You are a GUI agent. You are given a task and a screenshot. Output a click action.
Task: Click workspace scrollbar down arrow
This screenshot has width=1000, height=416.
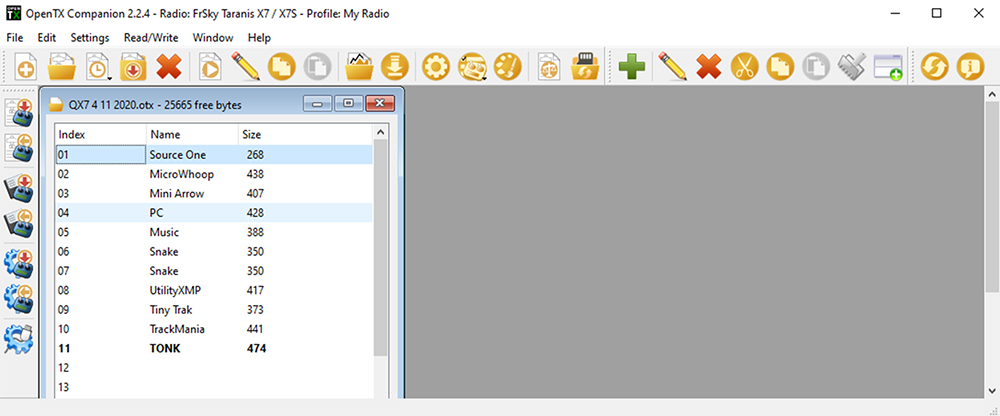[992, 390]
